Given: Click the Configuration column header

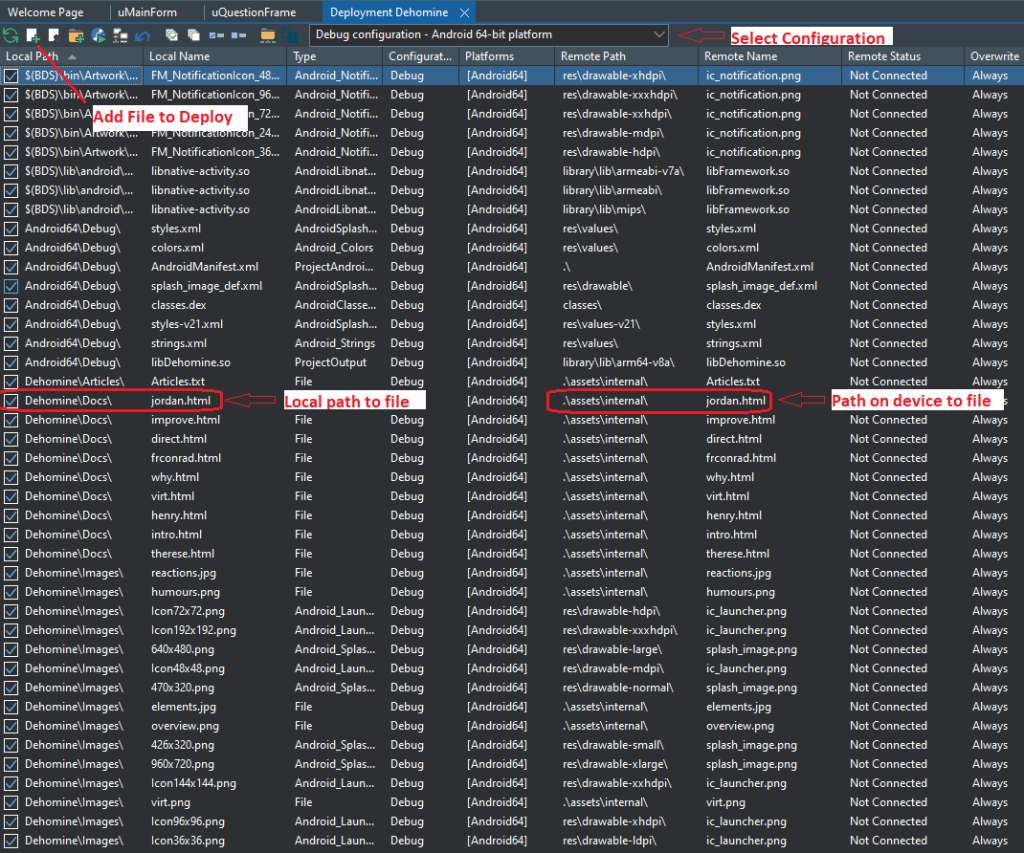Looking at the screenshot, I should coord(420,56).
